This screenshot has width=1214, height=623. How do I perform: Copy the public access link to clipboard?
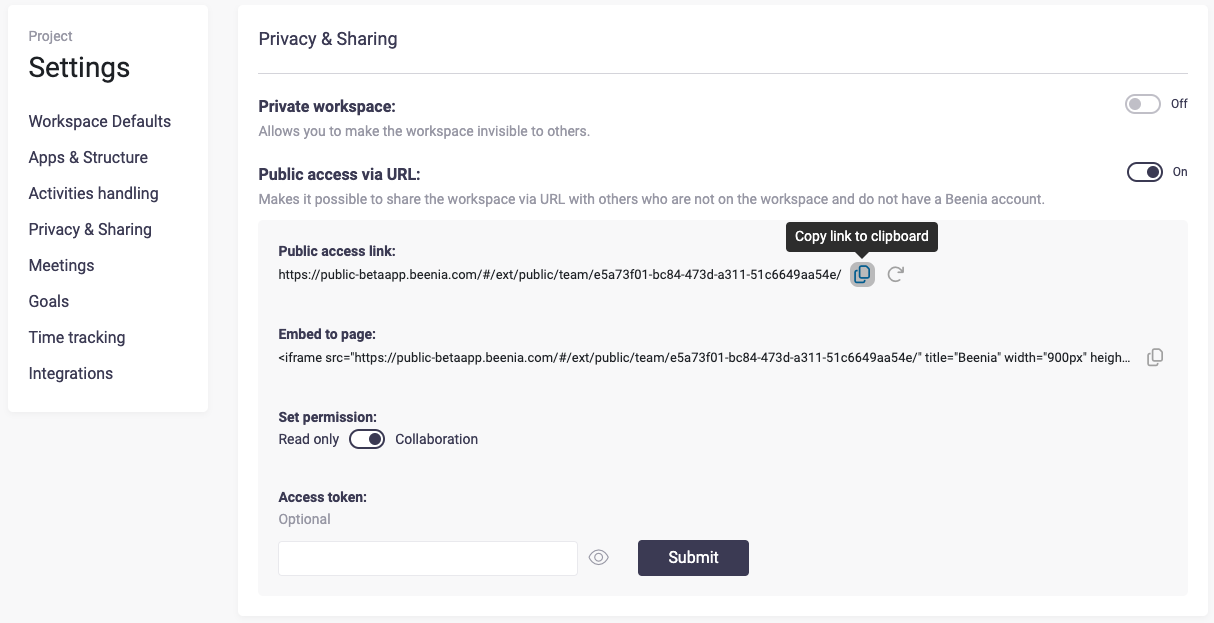click(x=862, y=274)
